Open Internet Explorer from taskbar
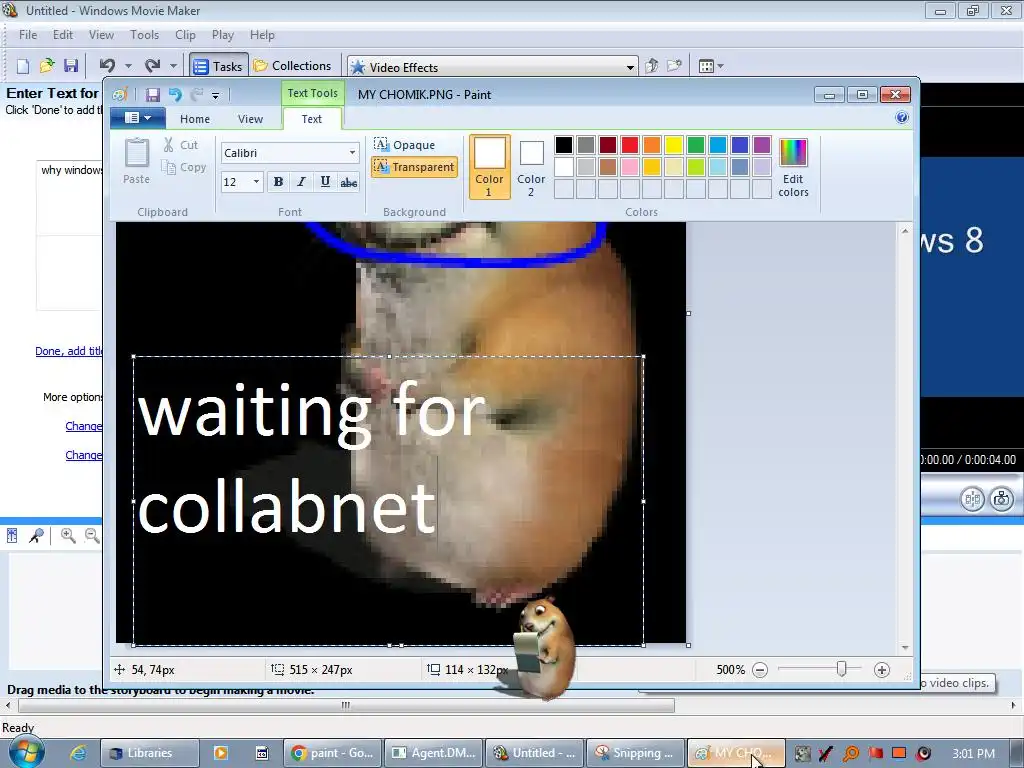The height and width of the screenshot is (768, 1024). (78, 753)
